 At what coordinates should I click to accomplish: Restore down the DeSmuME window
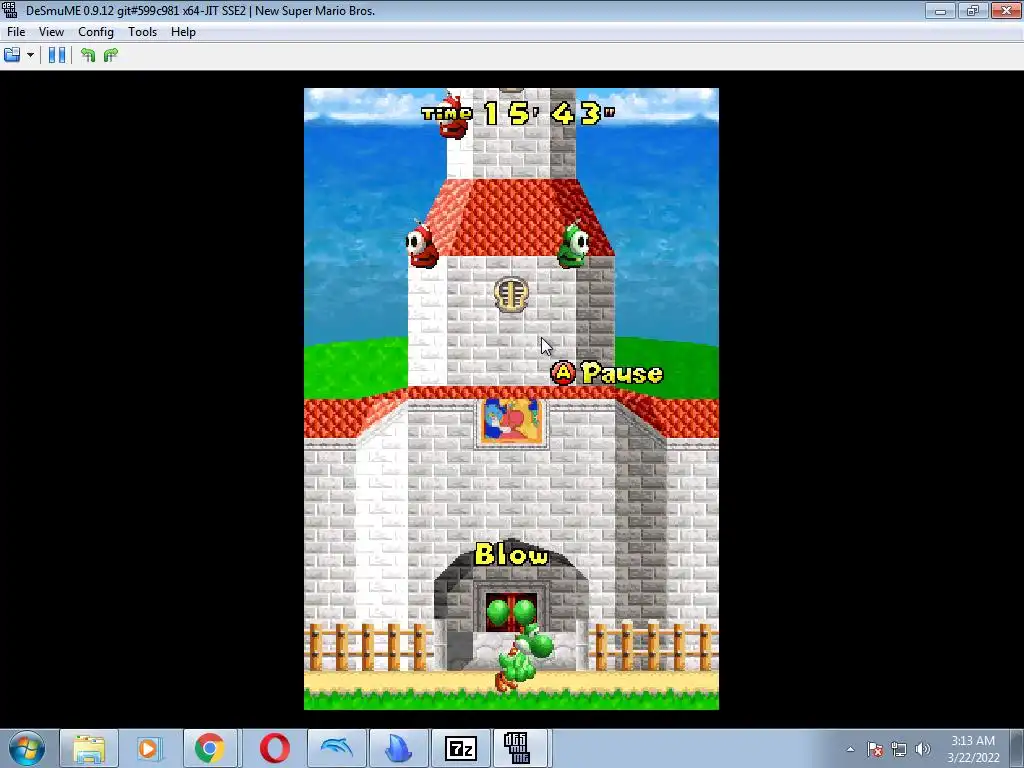click(972, 10)
